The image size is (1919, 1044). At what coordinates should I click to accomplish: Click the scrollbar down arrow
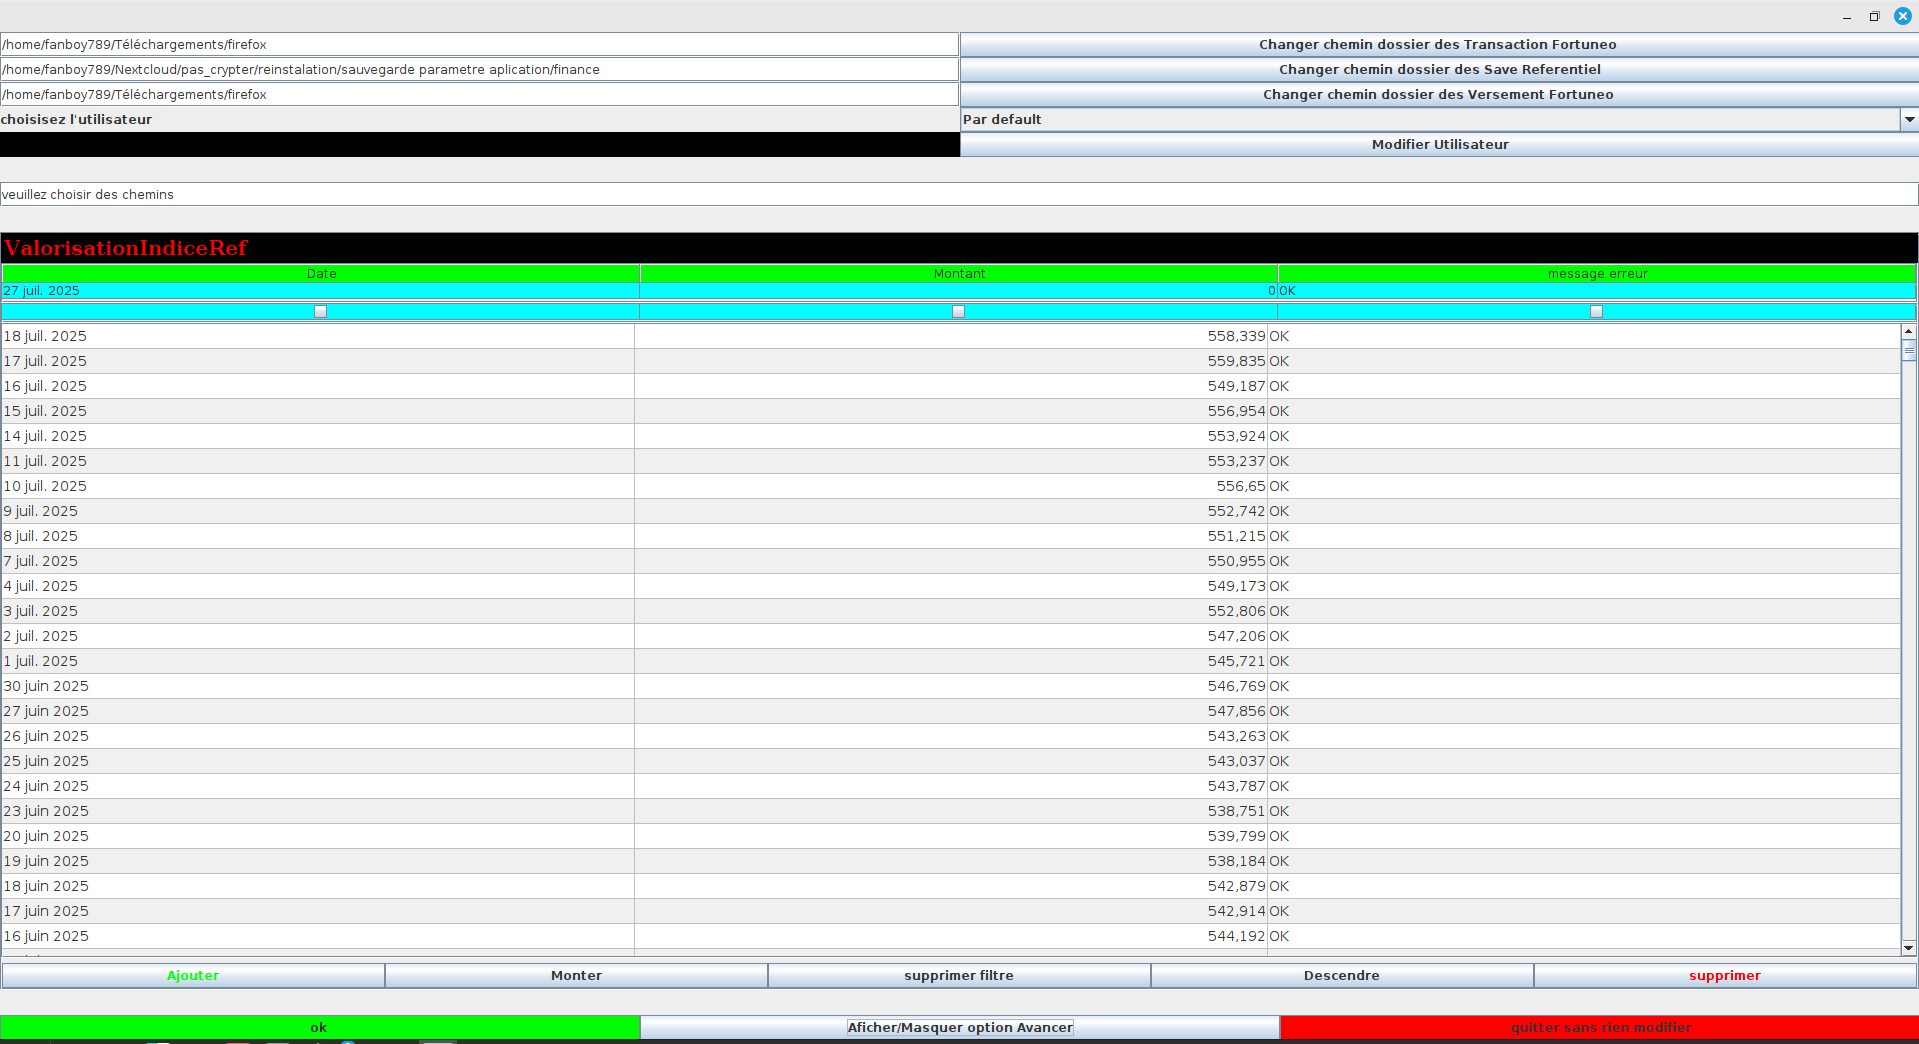1908,948
